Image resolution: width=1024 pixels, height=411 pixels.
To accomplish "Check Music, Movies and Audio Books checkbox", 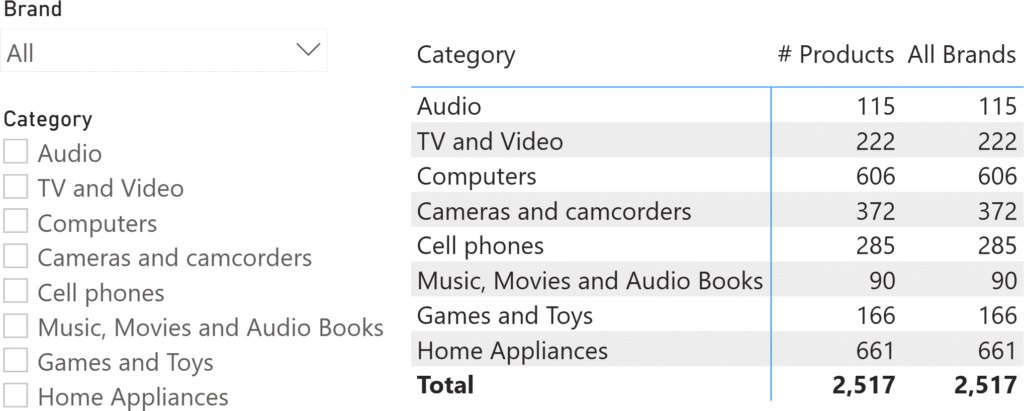I will [16, 327].
